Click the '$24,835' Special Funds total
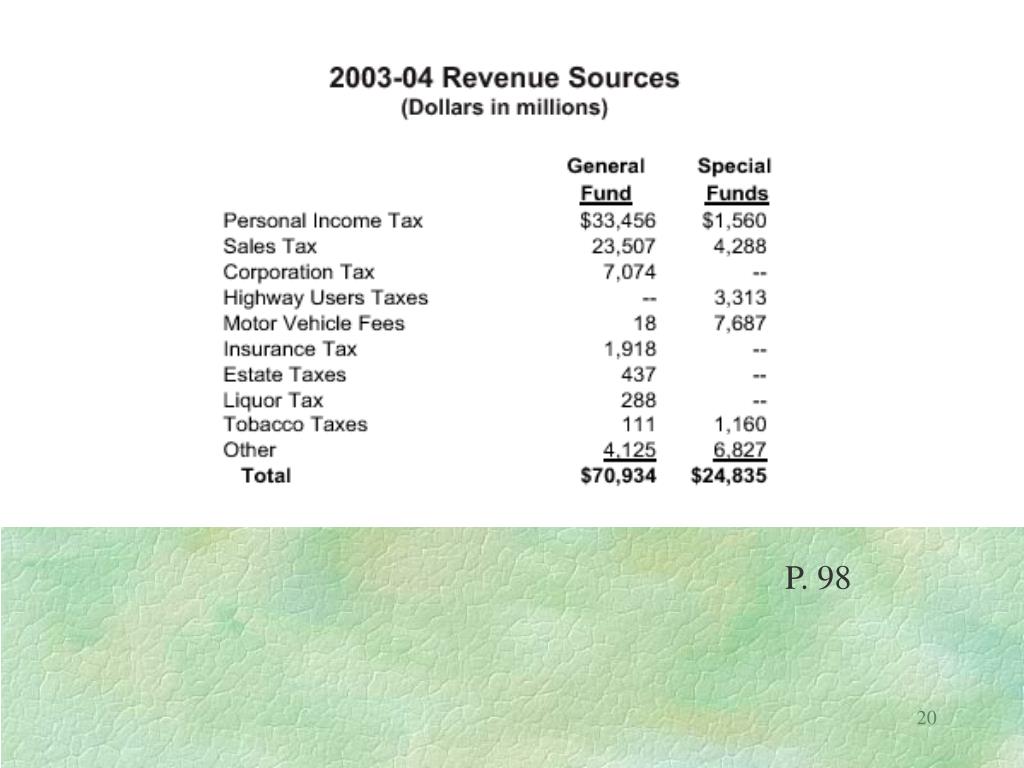The image size is (1024, 768). [729, 475]
